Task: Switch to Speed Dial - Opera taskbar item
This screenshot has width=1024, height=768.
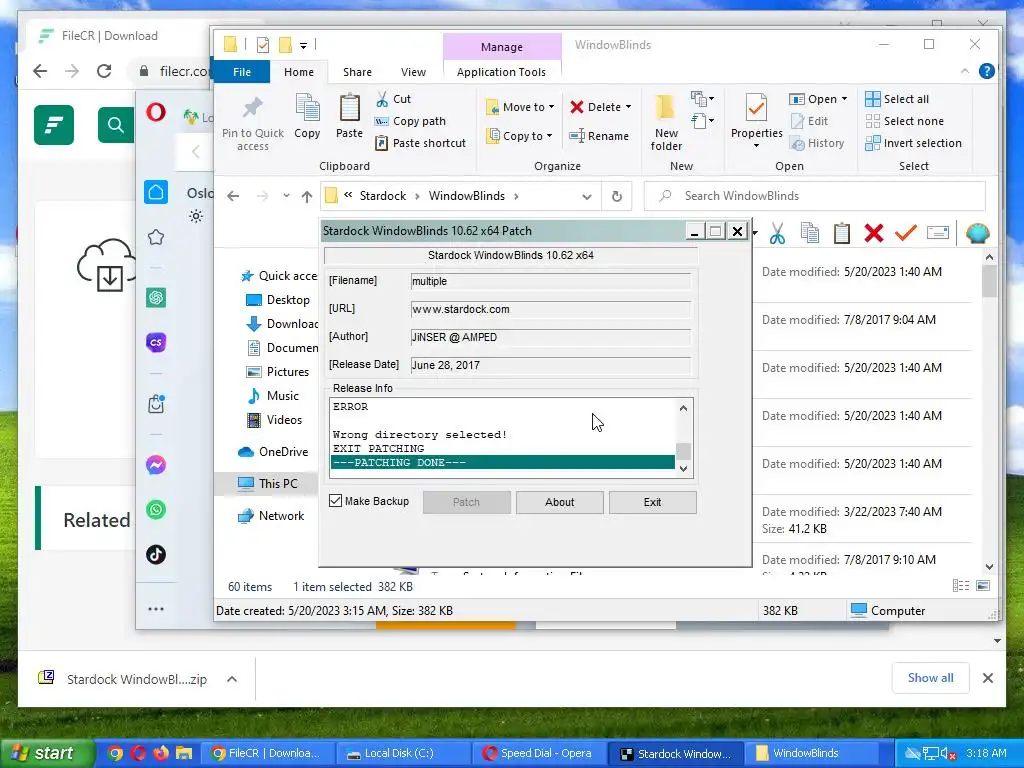Action: (539, 753)
